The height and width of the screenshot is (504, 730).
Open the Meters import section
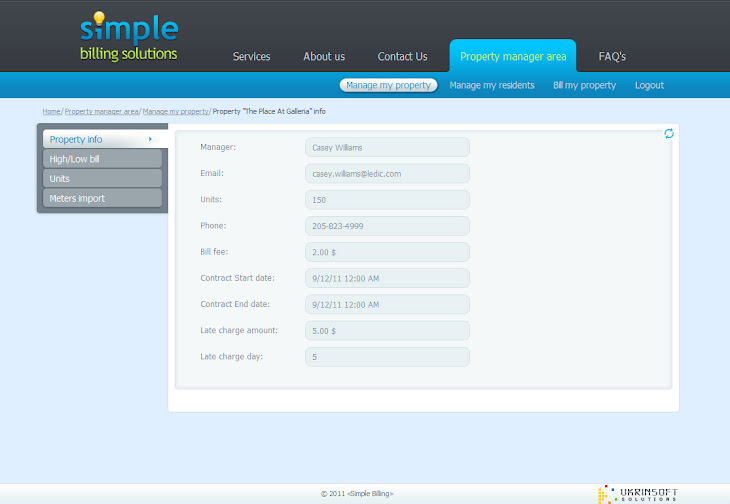pos(102,198)
